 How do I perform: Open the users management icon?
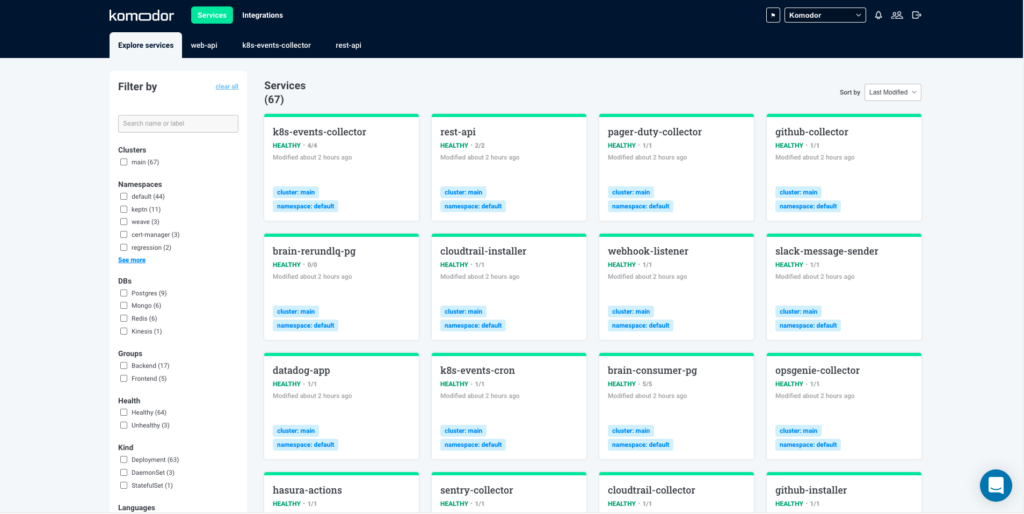click(897, 15)
